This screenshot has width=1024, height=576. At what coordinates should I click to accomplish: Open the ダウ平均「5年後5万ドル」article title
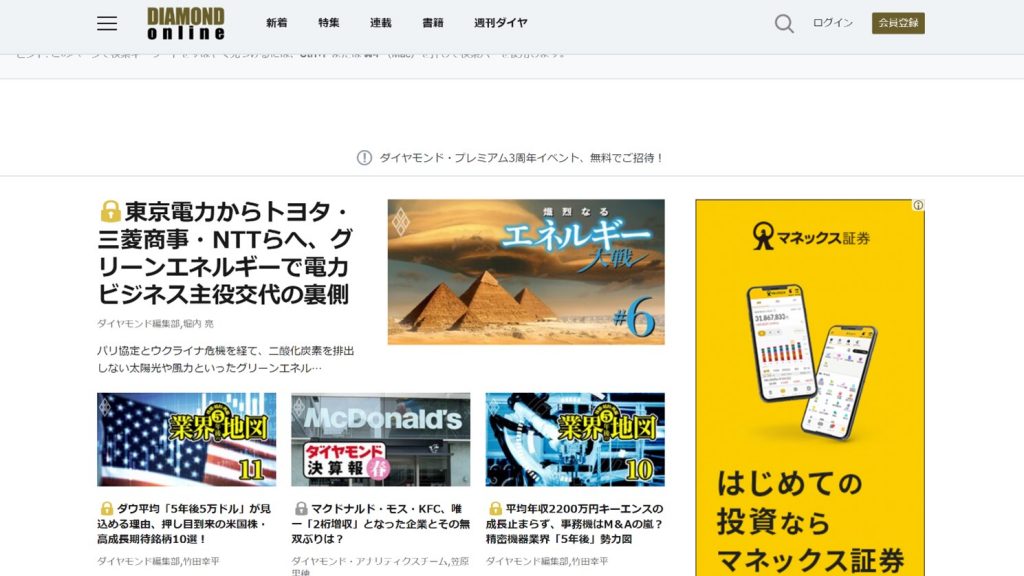185,524
